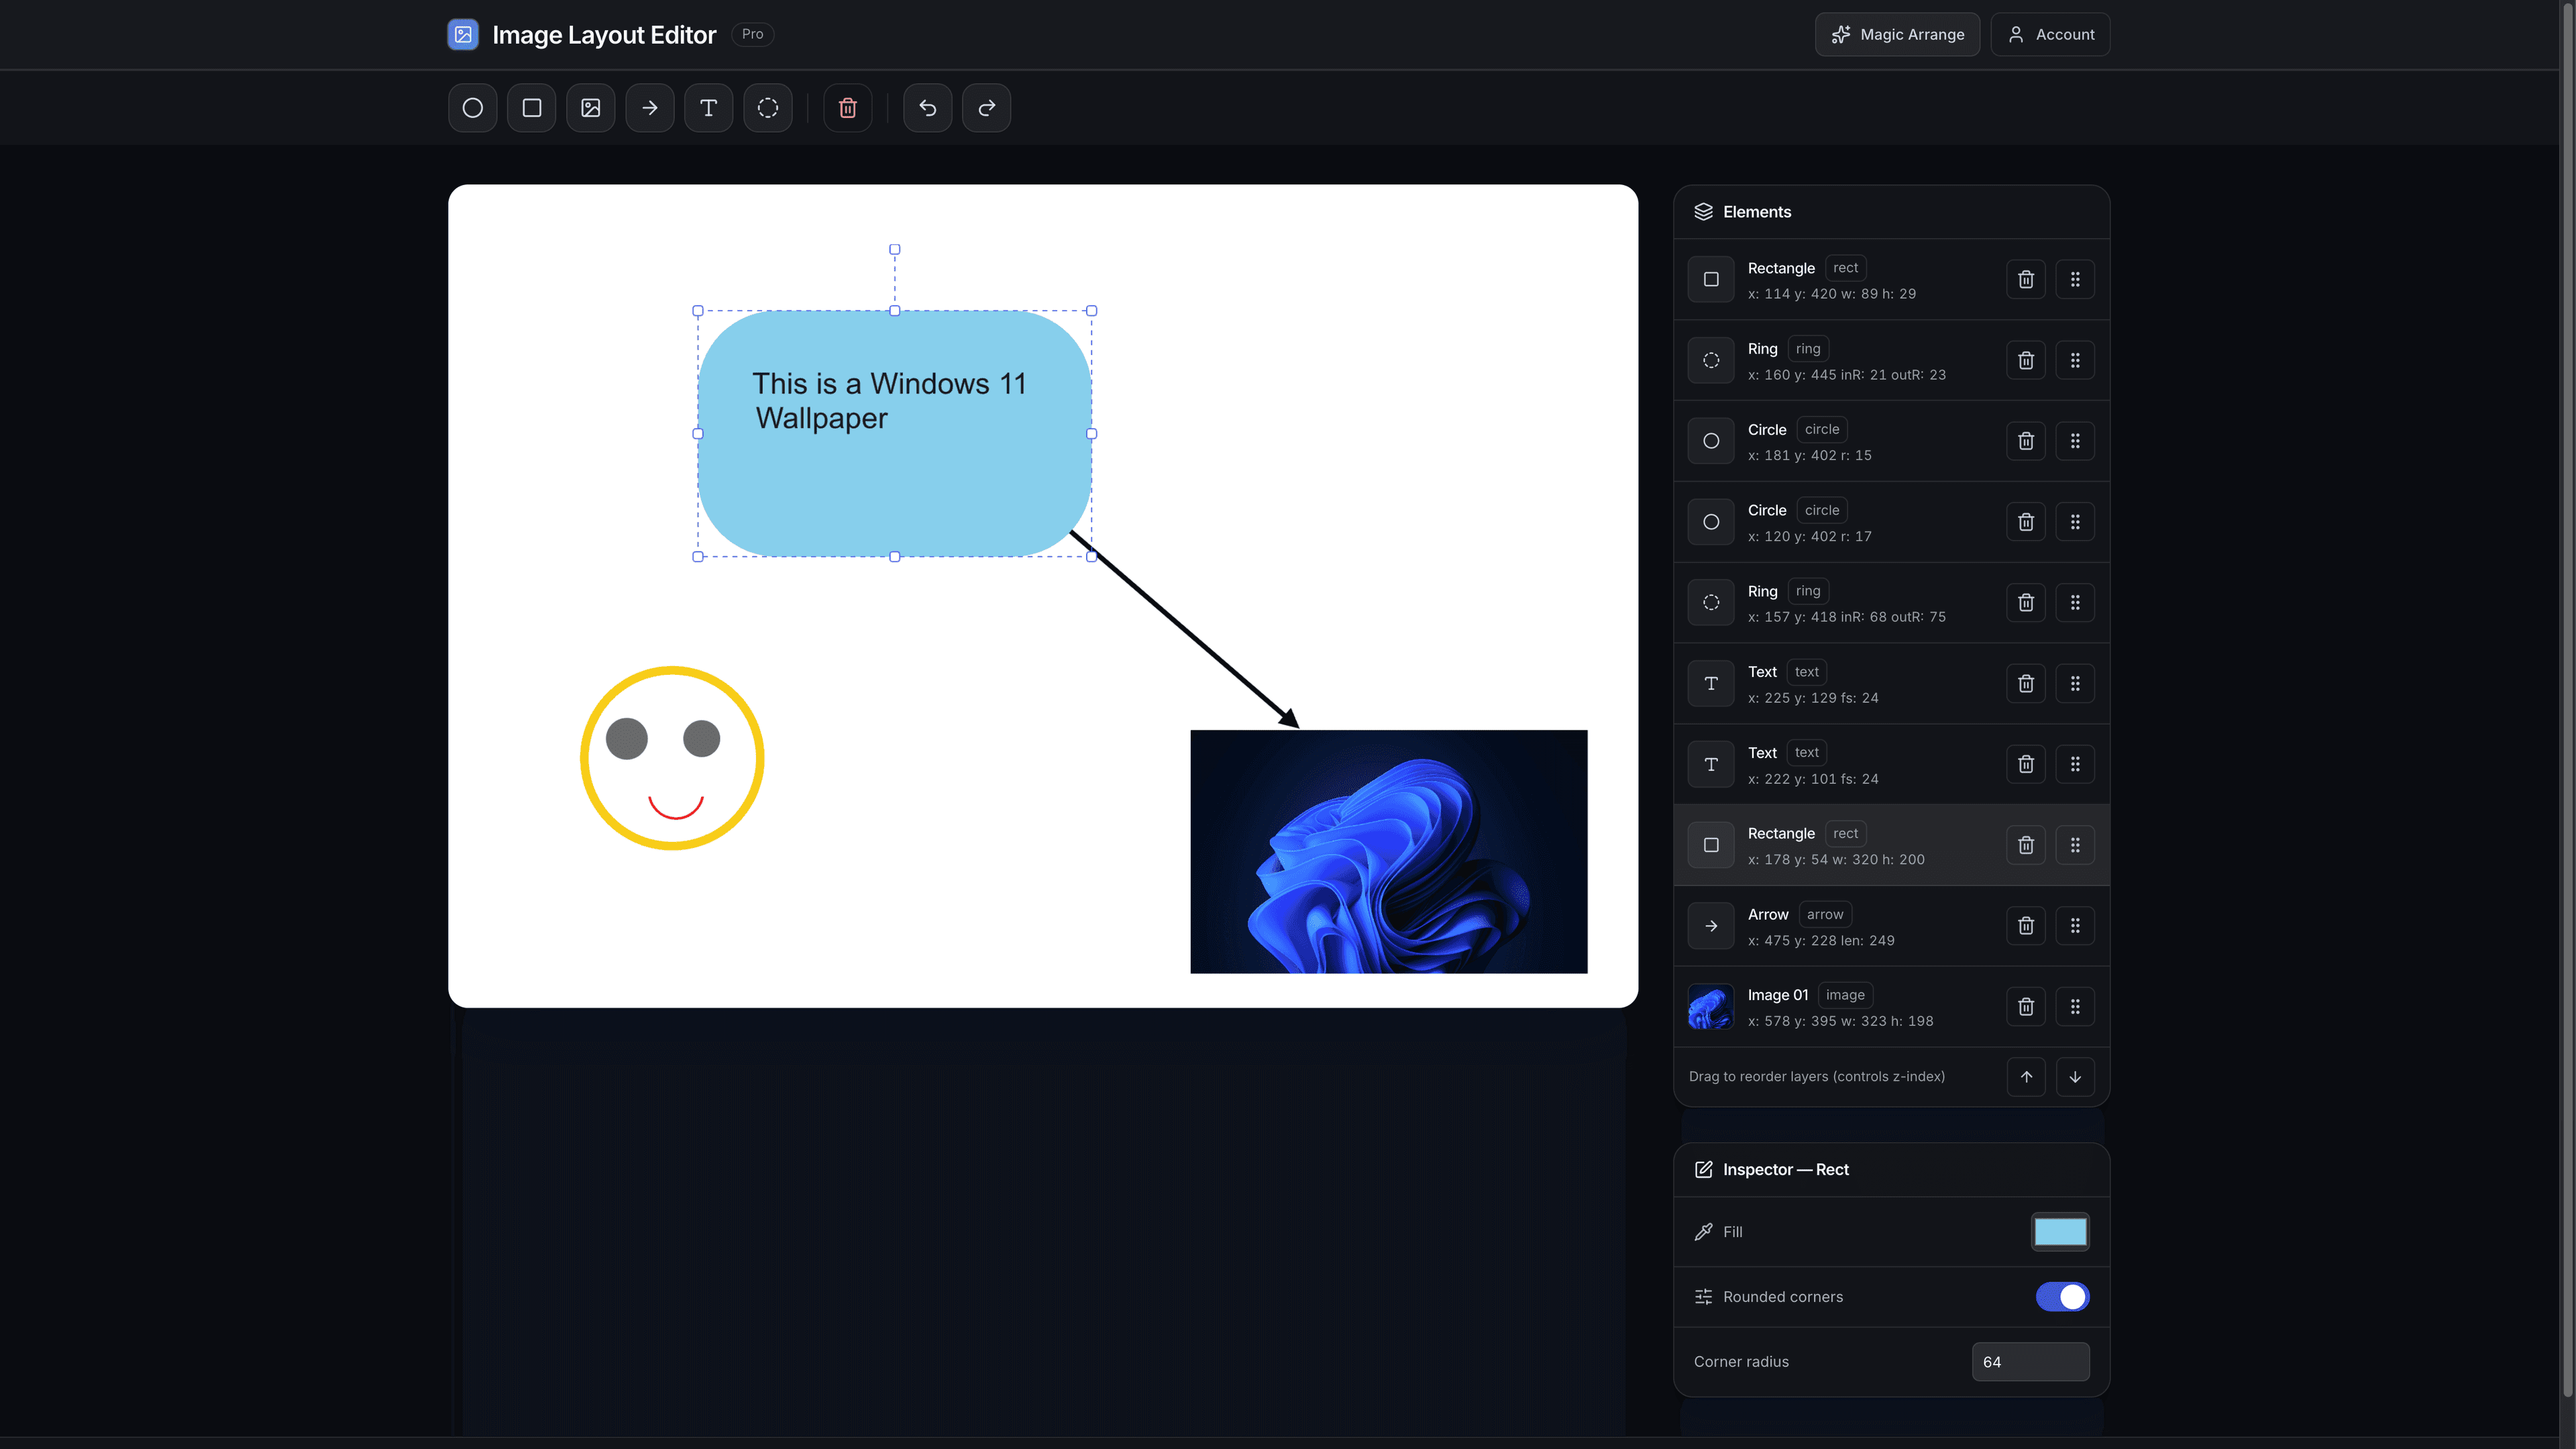This screenshot has height=1449, width=2576.
Task: Select the Rectangle tool in the toolbar
Action: click(531, 108)
